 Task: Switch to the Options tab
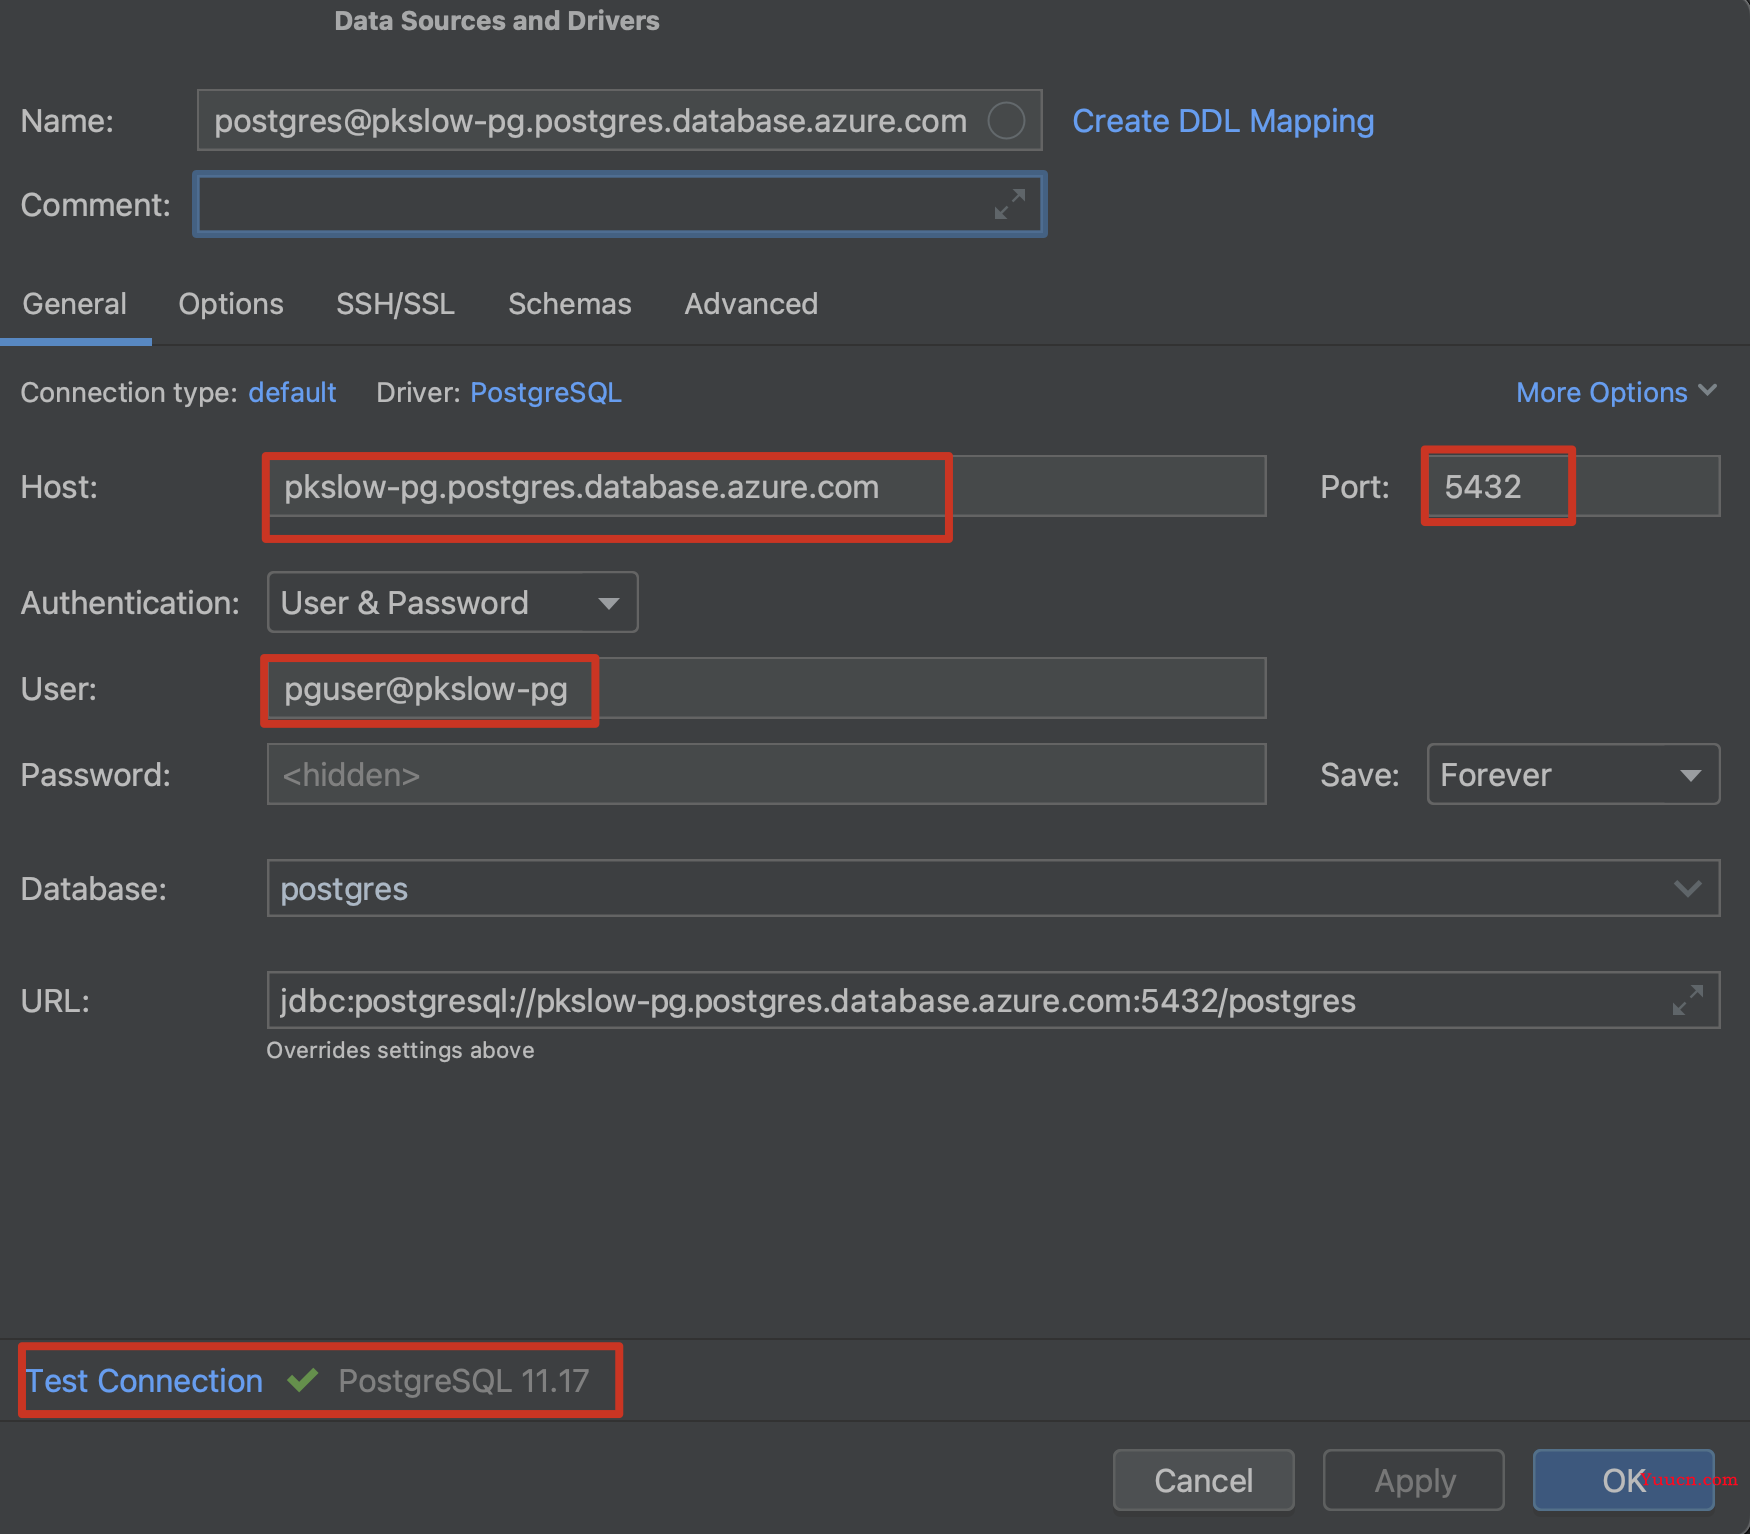point(231,304)
